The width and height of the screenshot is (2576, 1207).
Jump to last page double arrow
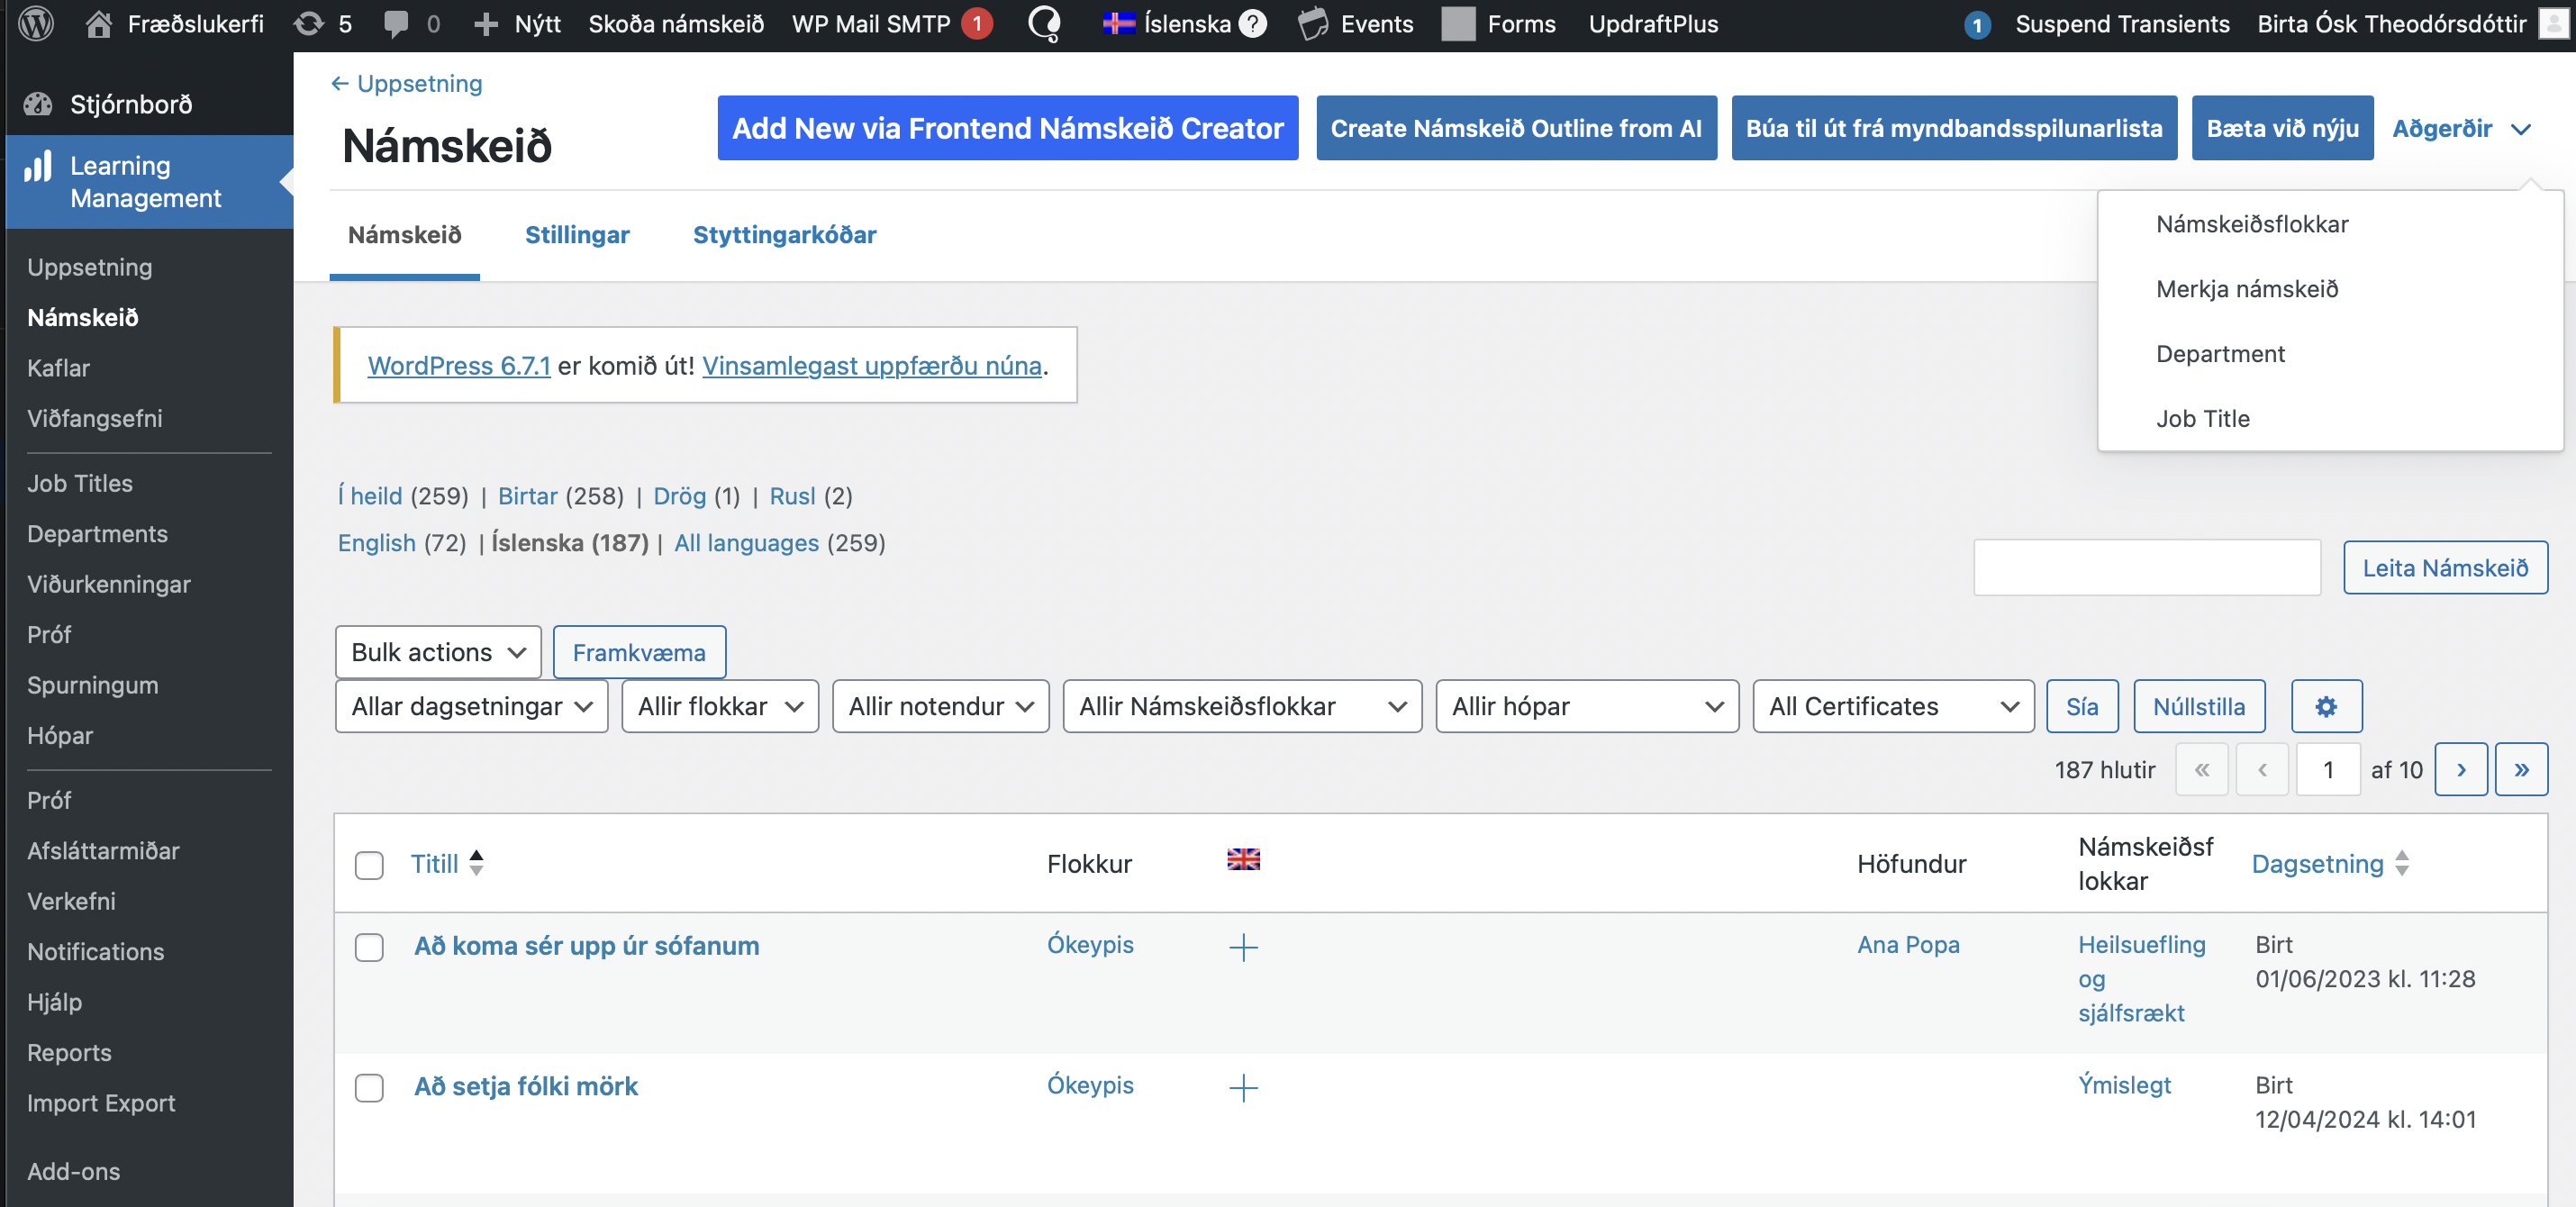coord(2521,769)
